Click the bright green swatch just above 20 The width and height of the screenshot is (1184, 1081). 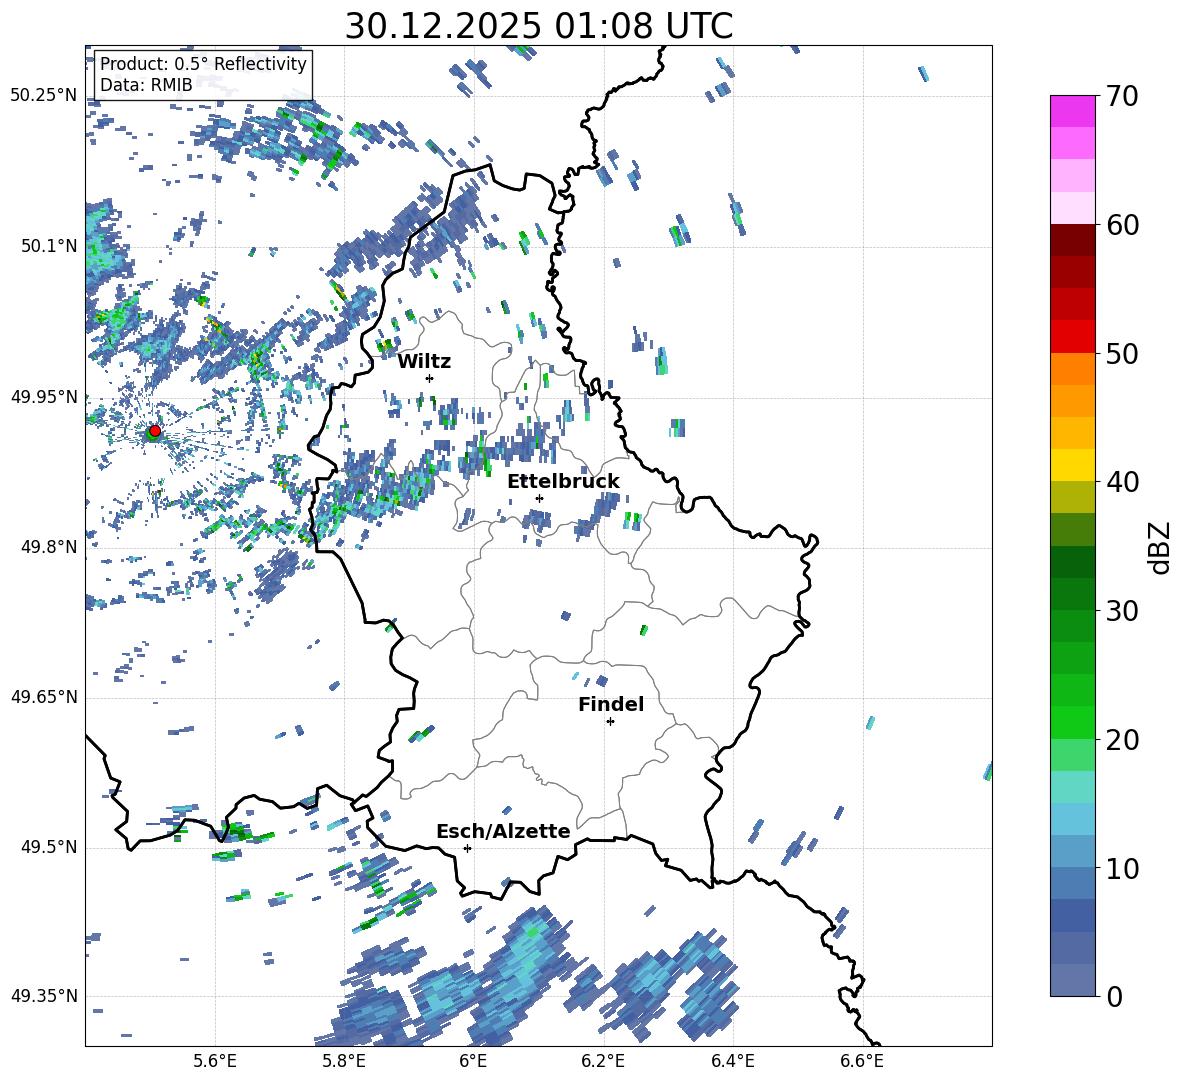[1073, 723]
